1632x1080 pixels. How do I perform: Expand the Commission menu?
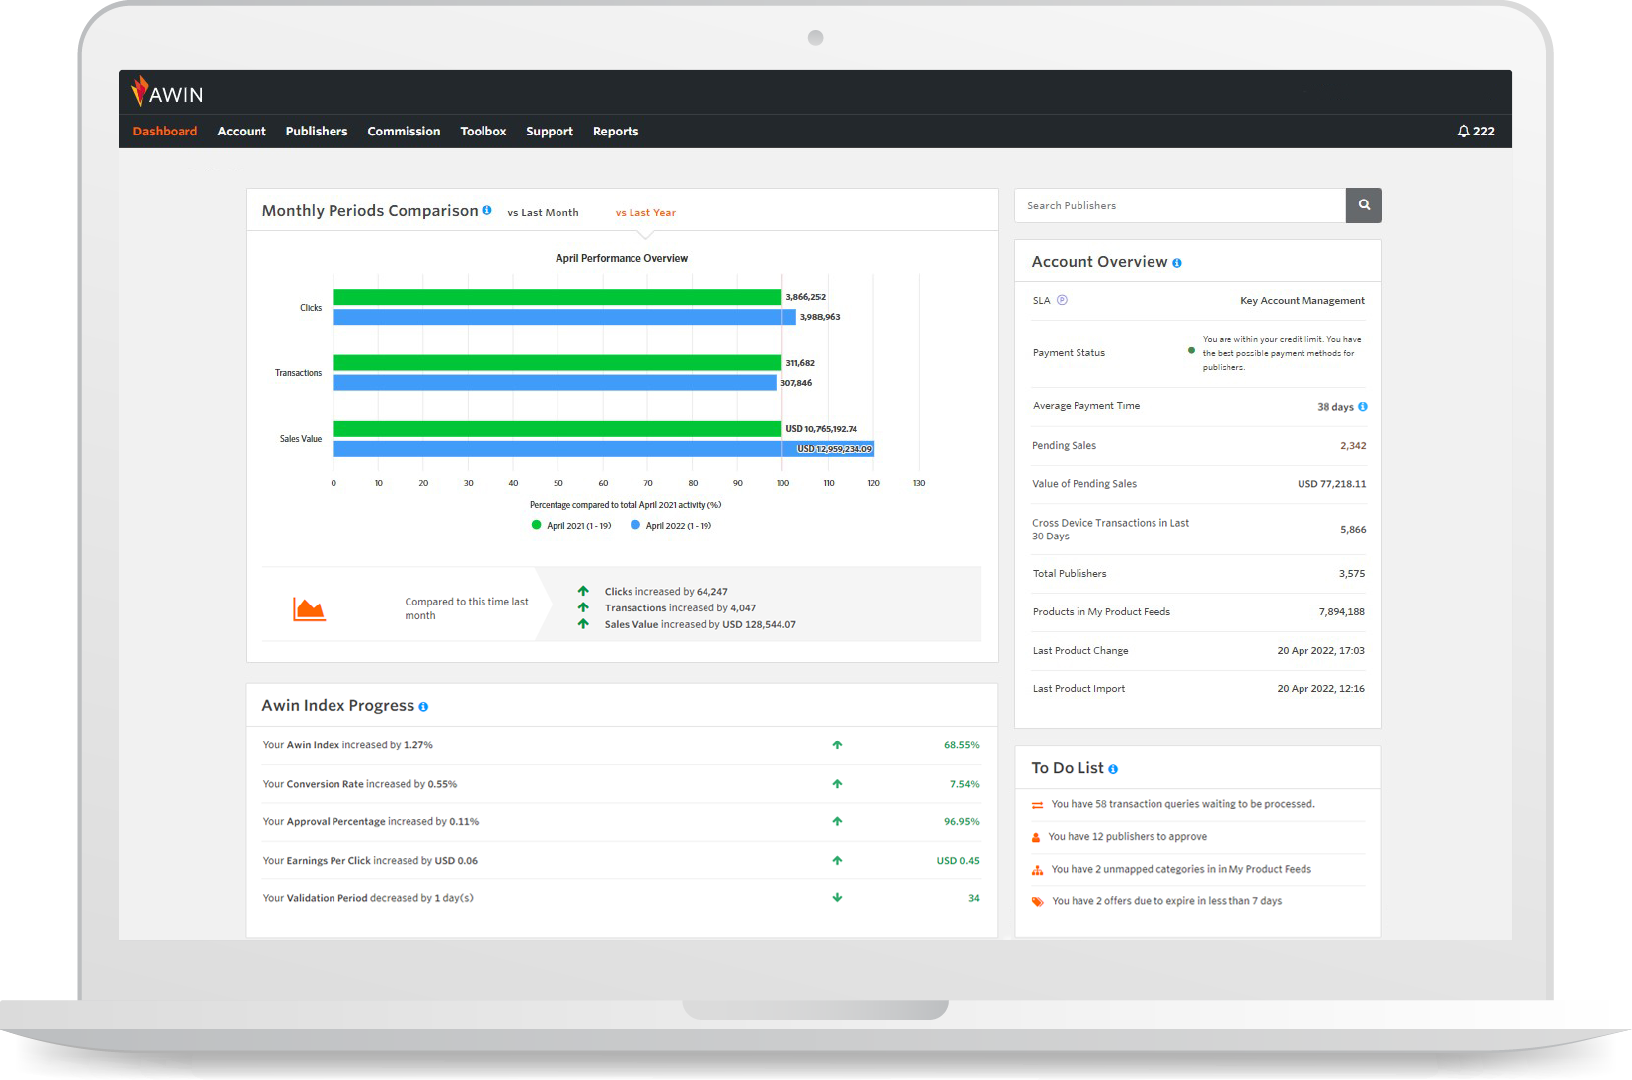tap(403, 131)
